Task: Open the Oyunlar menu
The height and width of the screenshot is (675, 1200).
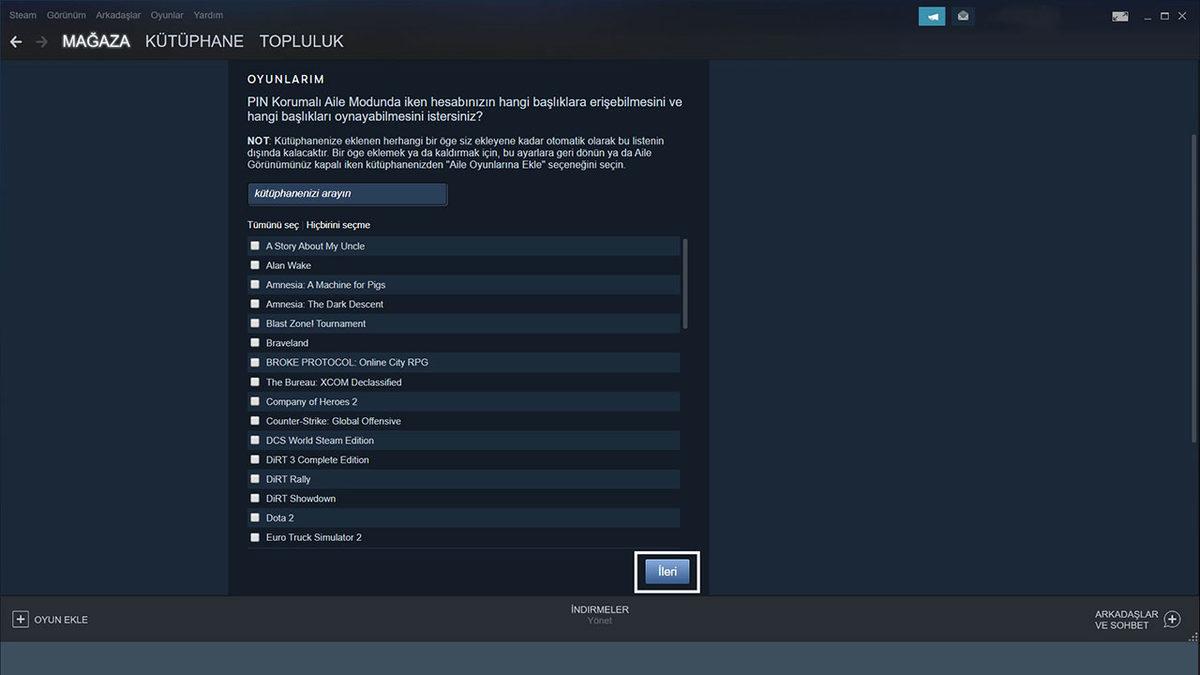Action: click(166, 14)
